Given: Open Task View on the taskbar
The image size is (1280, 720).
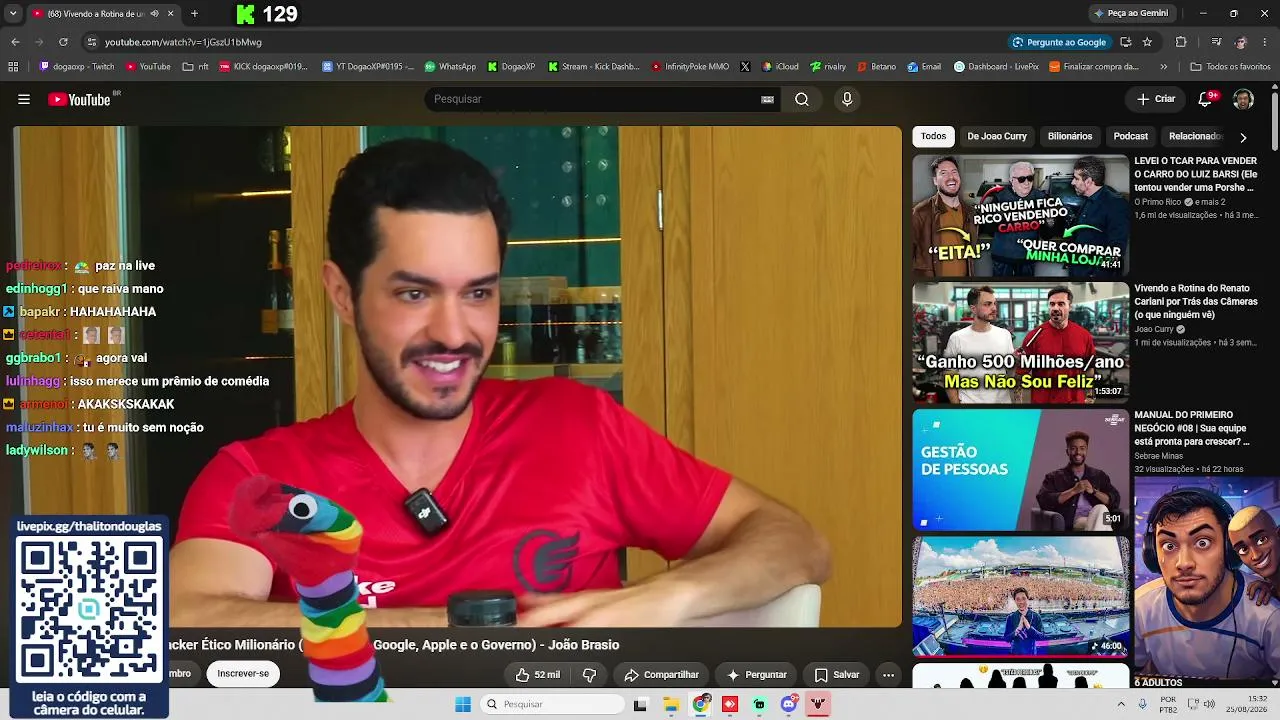Looking at the screenshot, I should point(640,704).
